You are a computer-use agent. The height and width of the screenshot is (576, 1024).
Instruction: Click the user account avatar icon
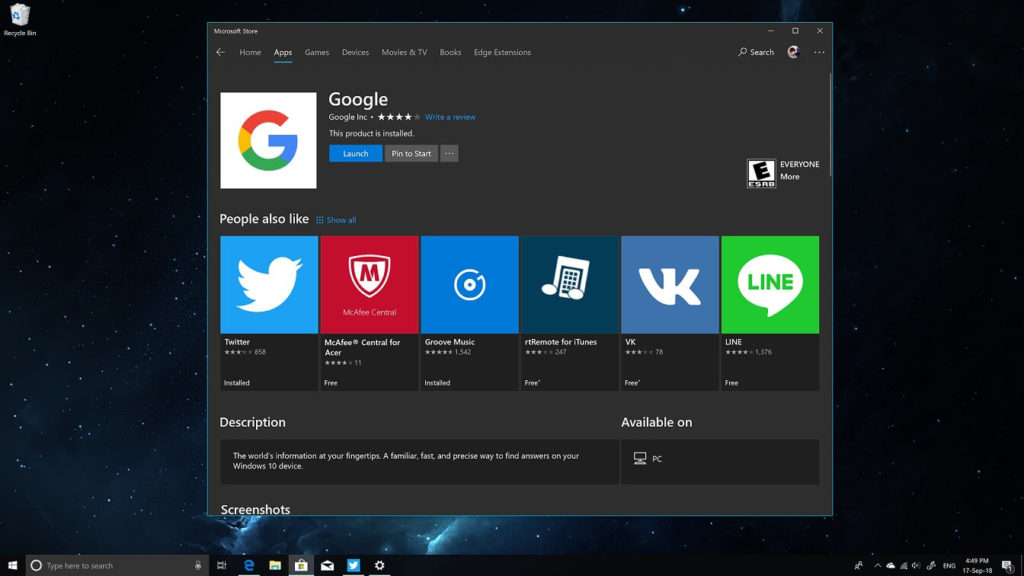[x=792, y=52]
